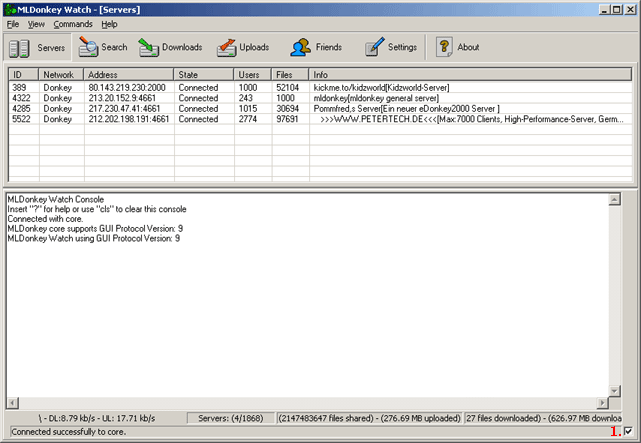
Task: Open Settings from the toolbar
Action: 374,47
